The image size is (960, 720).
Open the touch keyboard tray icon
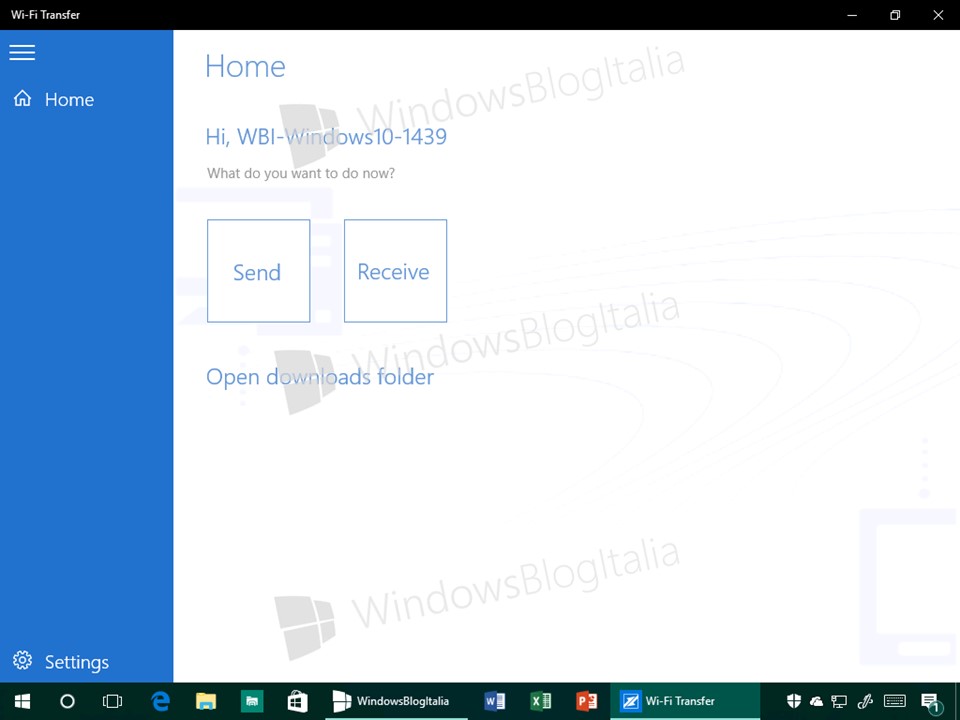click(895, 702)
